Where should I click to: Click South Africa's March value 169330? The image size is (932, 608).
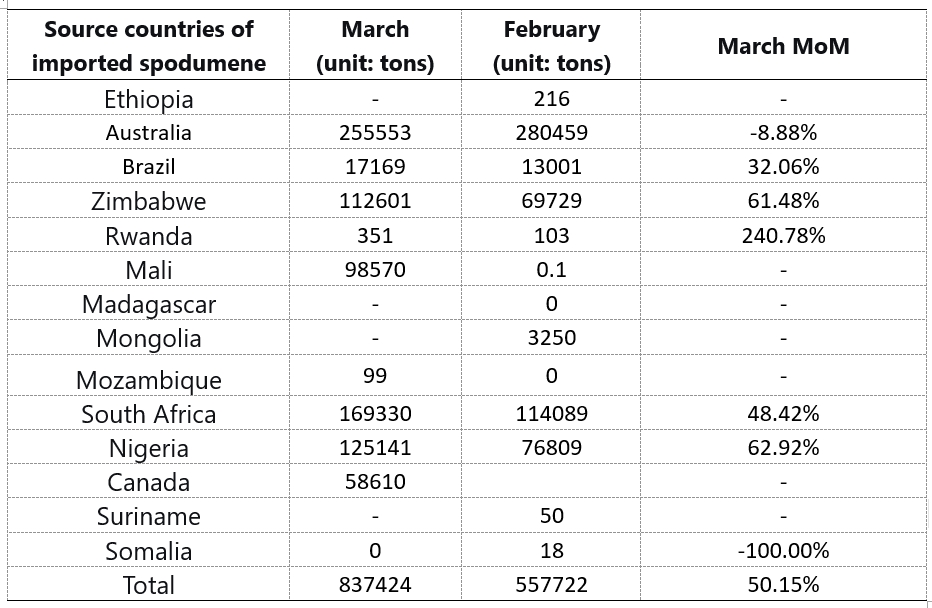[x=375, y=413]
